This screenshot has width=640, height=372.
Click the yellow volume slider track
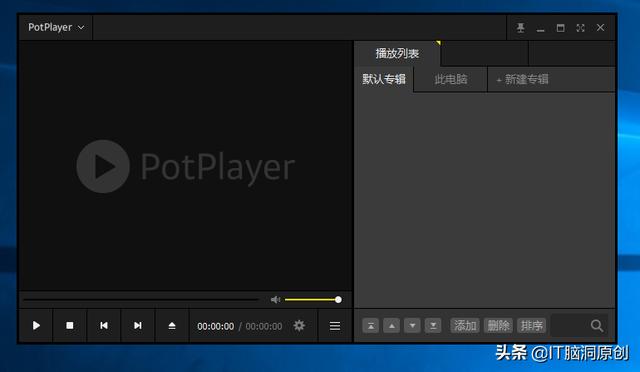312,300
